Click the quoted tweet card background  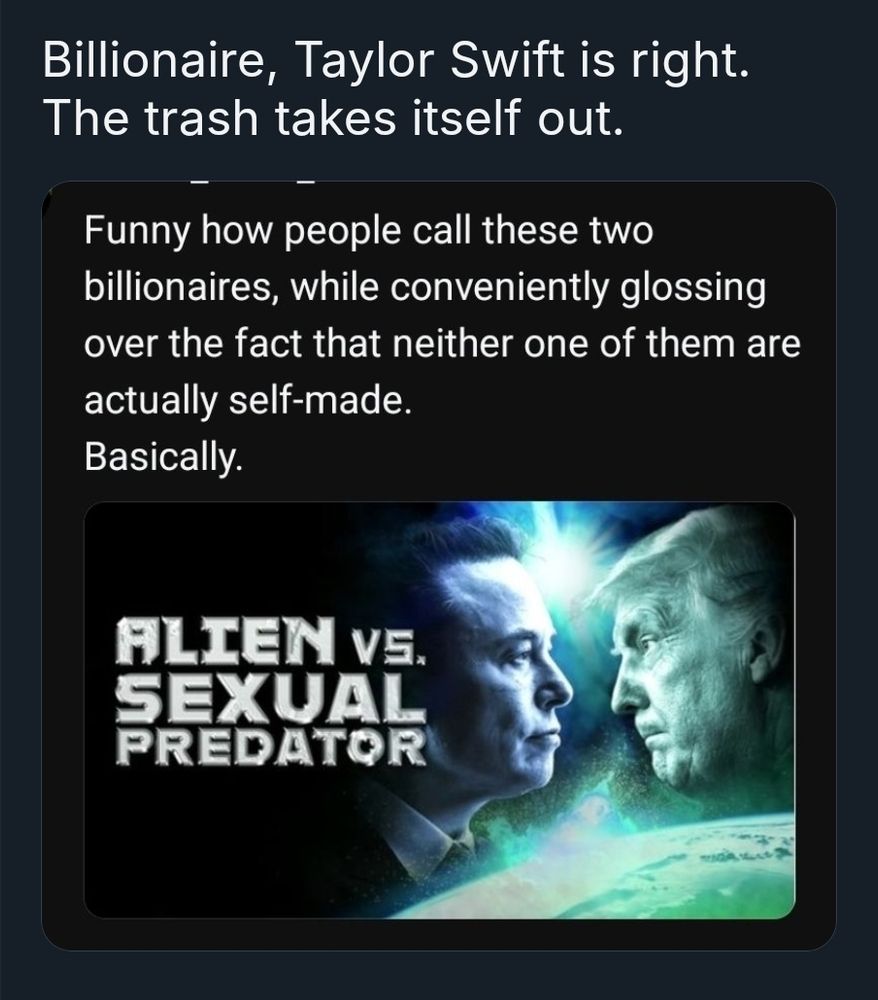pyautogui.click(x=439, y=566)
